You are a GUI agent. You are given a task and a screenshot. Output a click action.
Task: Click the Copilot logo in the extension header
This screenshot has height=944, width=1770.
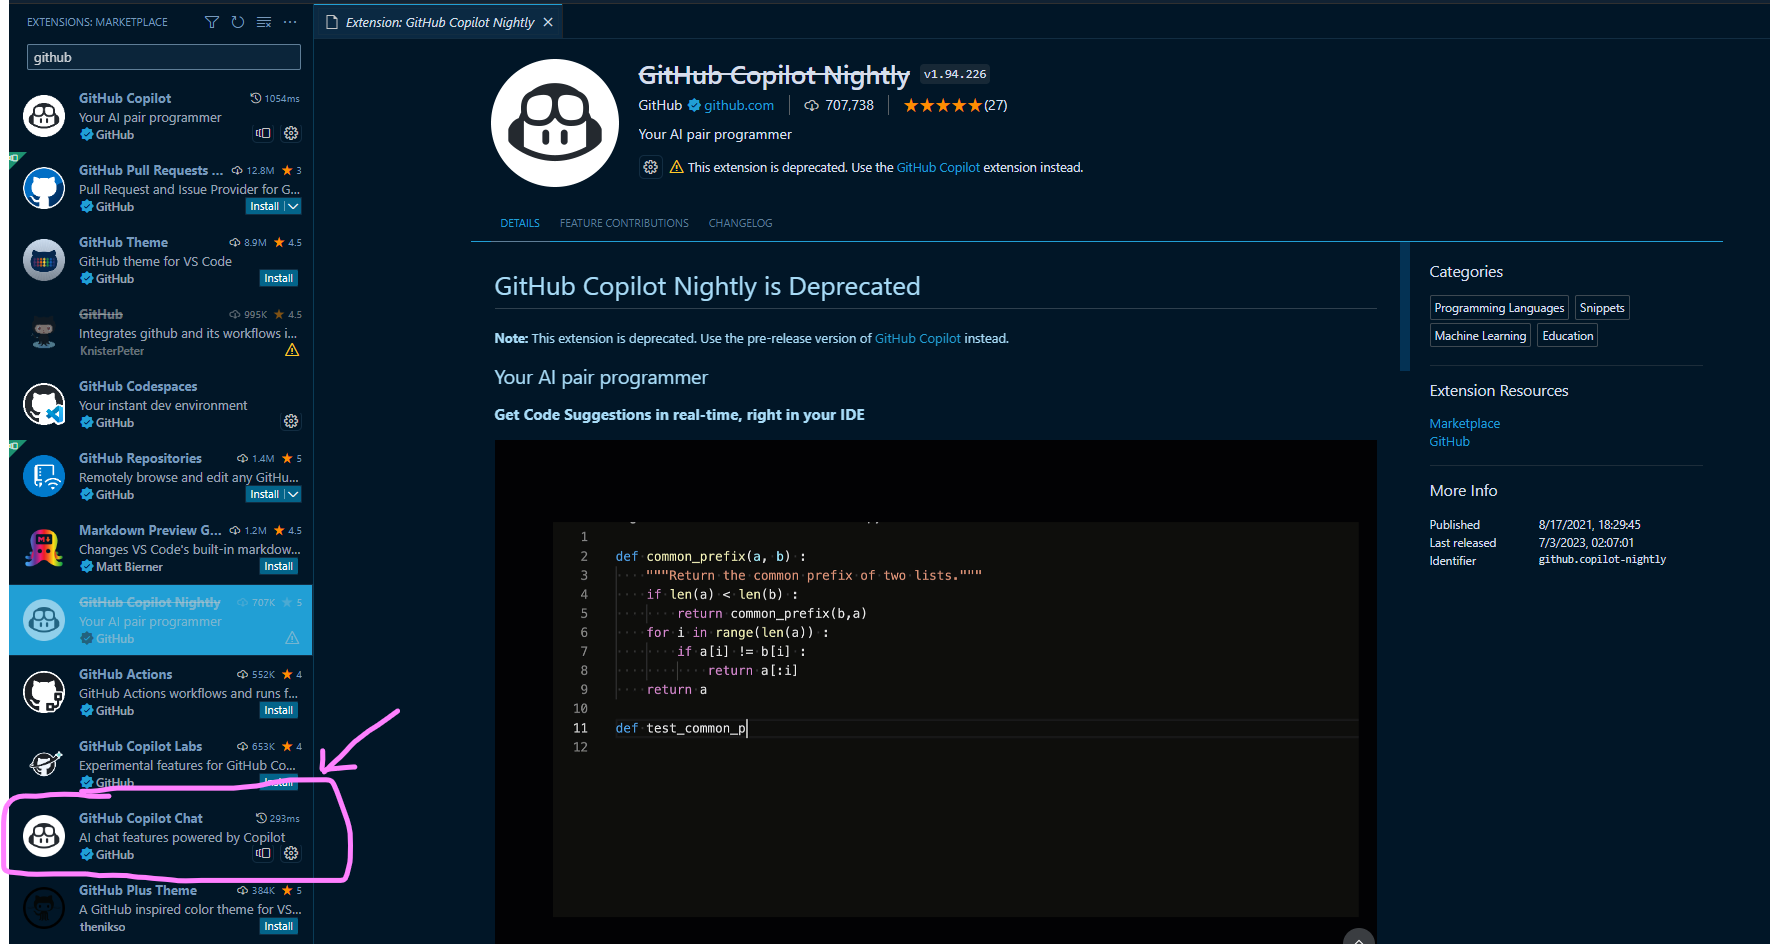point(555,123)
